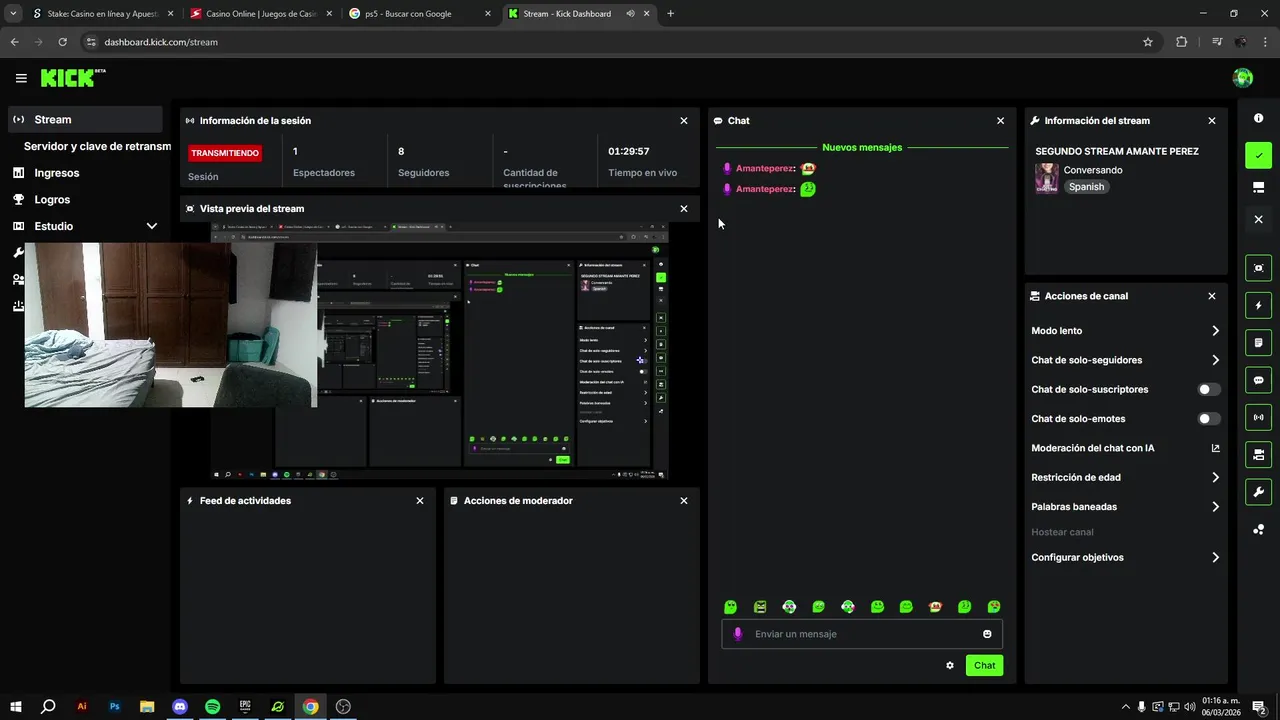Open Chat de solo-seguidores options
The height and width of the screenshot is (720, 1280).
pos(1126,360)
